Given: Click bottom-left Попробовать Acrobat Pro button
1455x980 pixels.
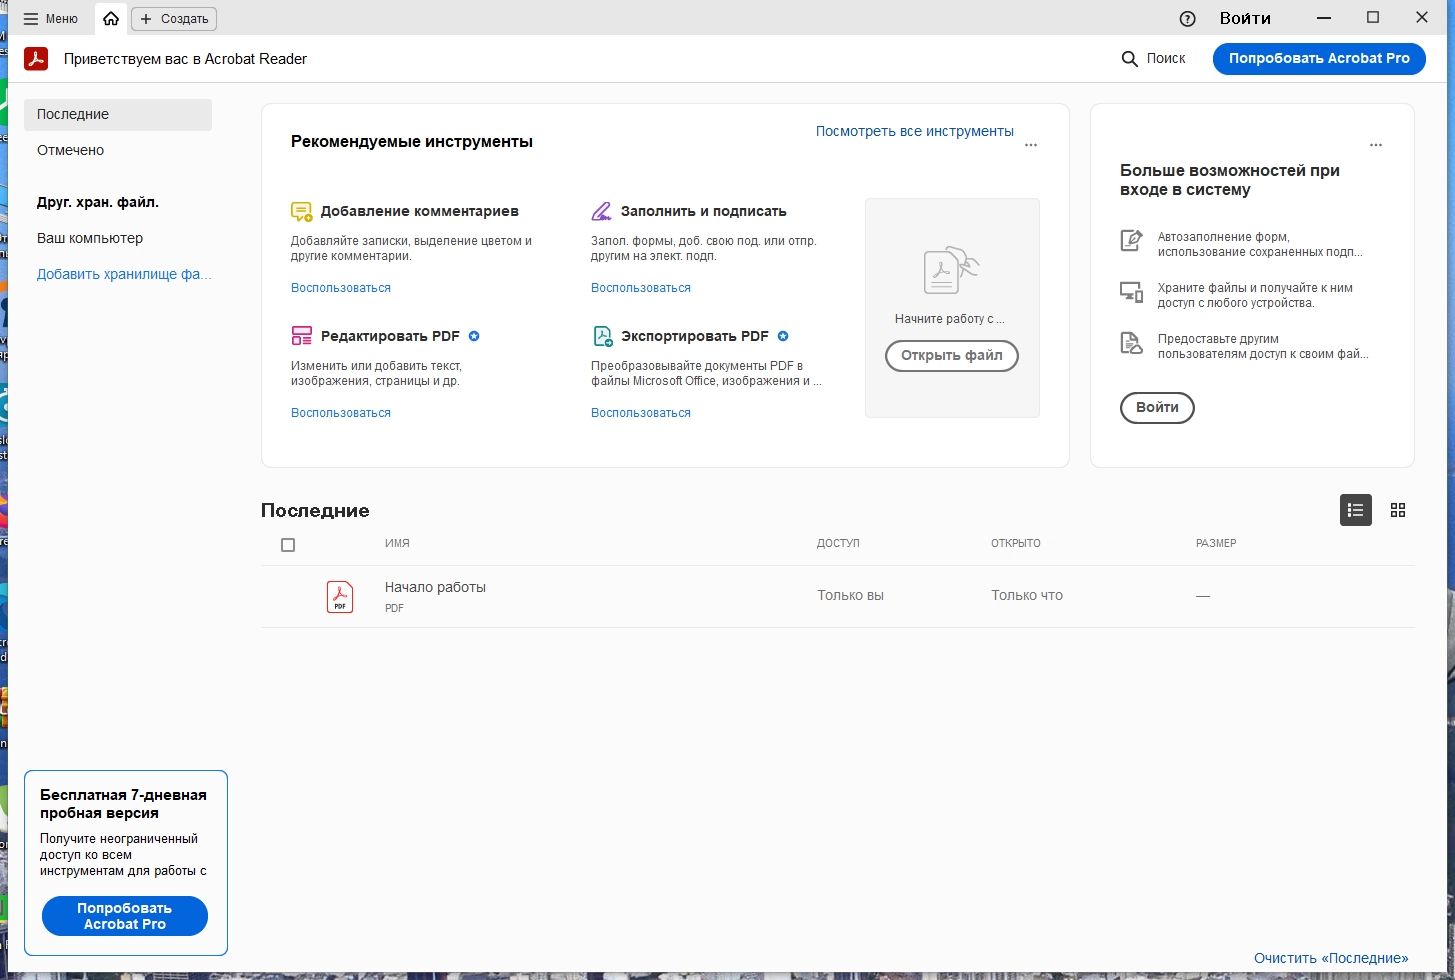Looking at the screenshot, I should coord(125,916).
